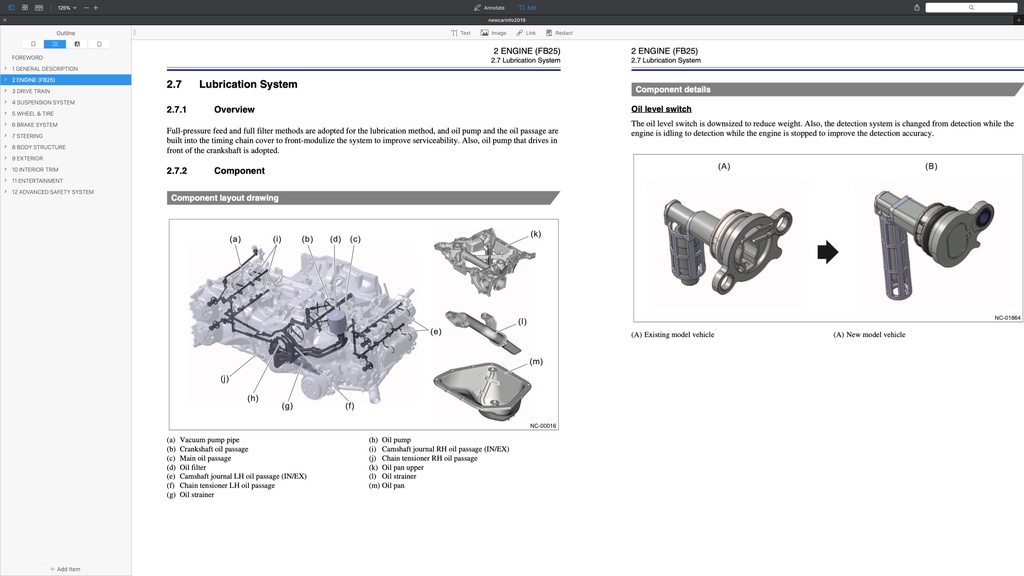The width and height of the screenshot is (1024, 576).
Task: Switch to Edit mode
Action: click(x=527, y=7)
